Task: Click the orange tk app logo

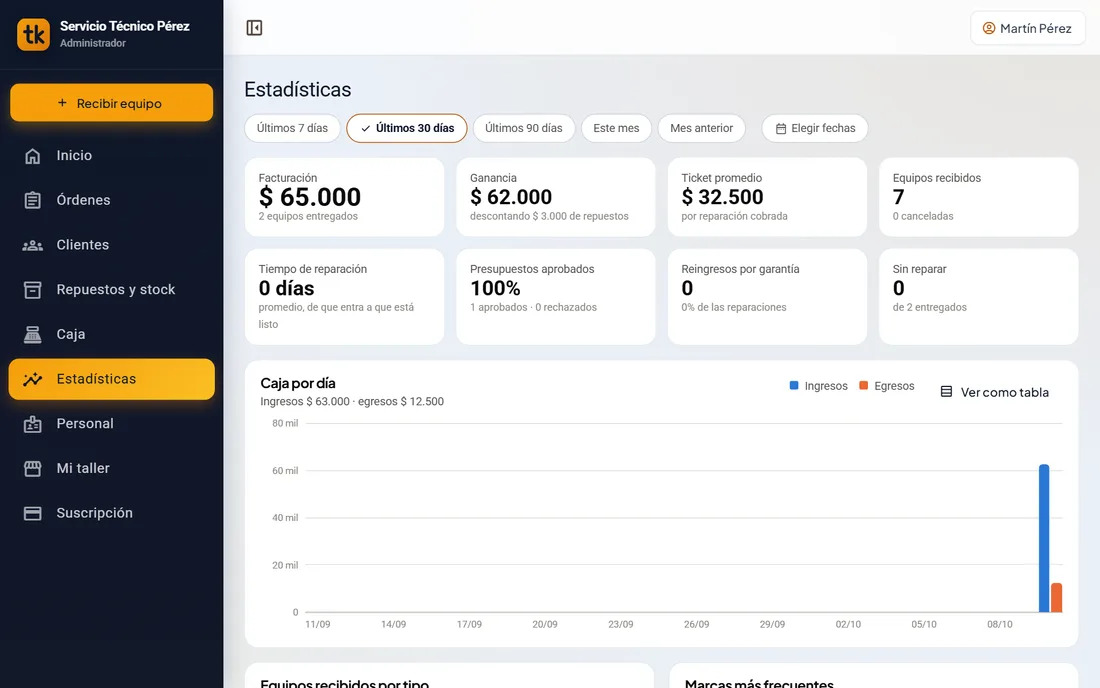Action: pos(33,34)
